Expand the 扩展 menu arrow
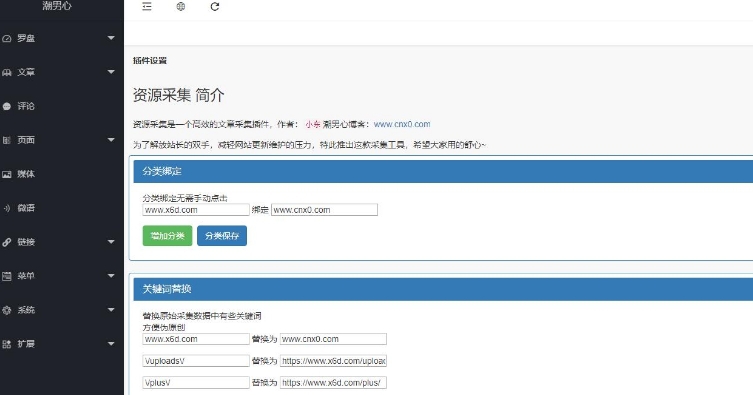This screenshot has width=753, height=395. click(x=111, y=344)
